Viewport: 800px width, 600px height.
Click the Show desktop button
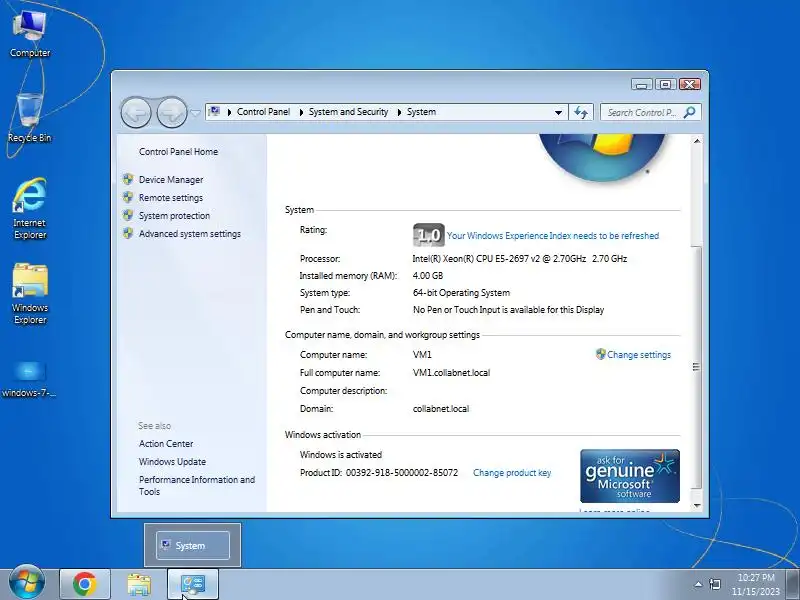793,584
